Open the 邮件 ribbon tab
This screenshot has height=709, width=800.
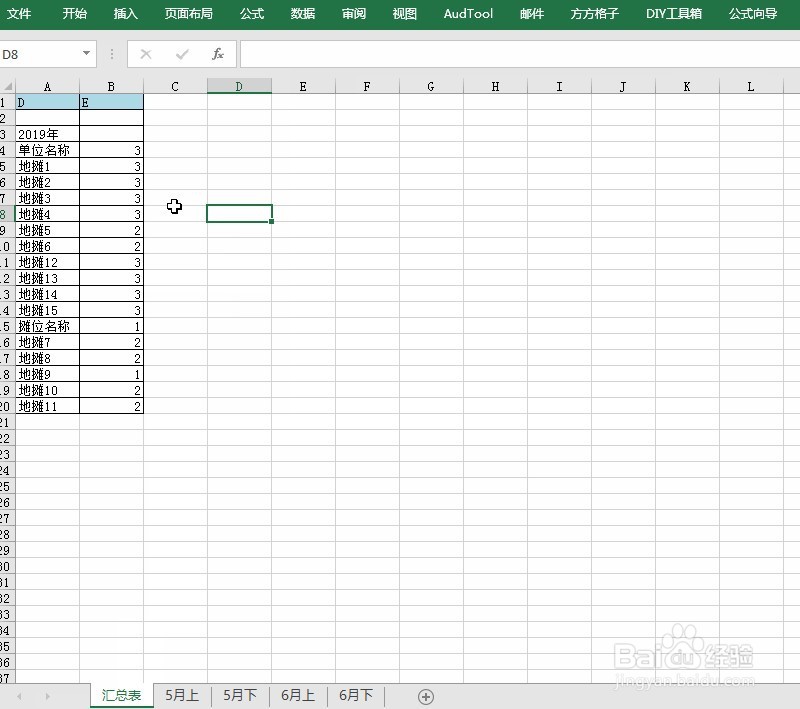pyautogui.click(x=532, y=14)
